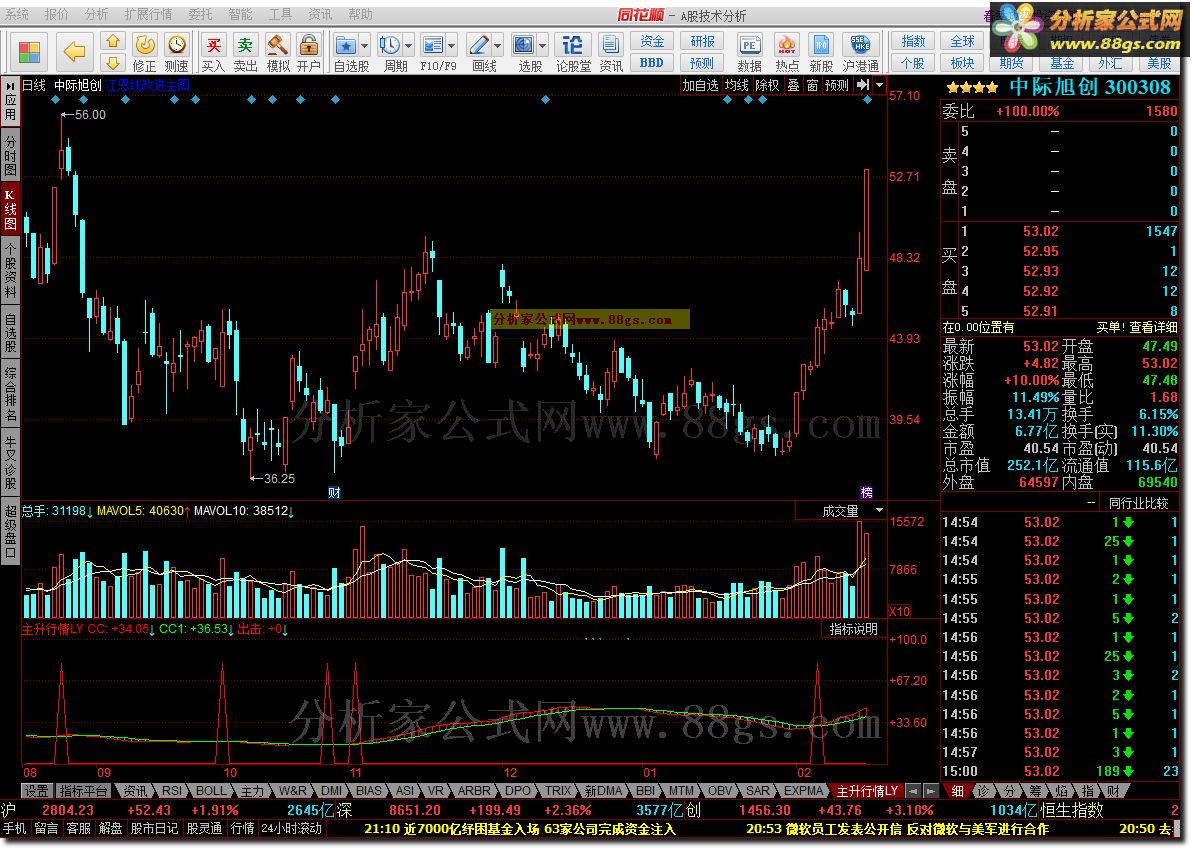Toggle the 均线 moving average lines
Image resolution: width=1192 pixels, height=849 pixels.
737,85
